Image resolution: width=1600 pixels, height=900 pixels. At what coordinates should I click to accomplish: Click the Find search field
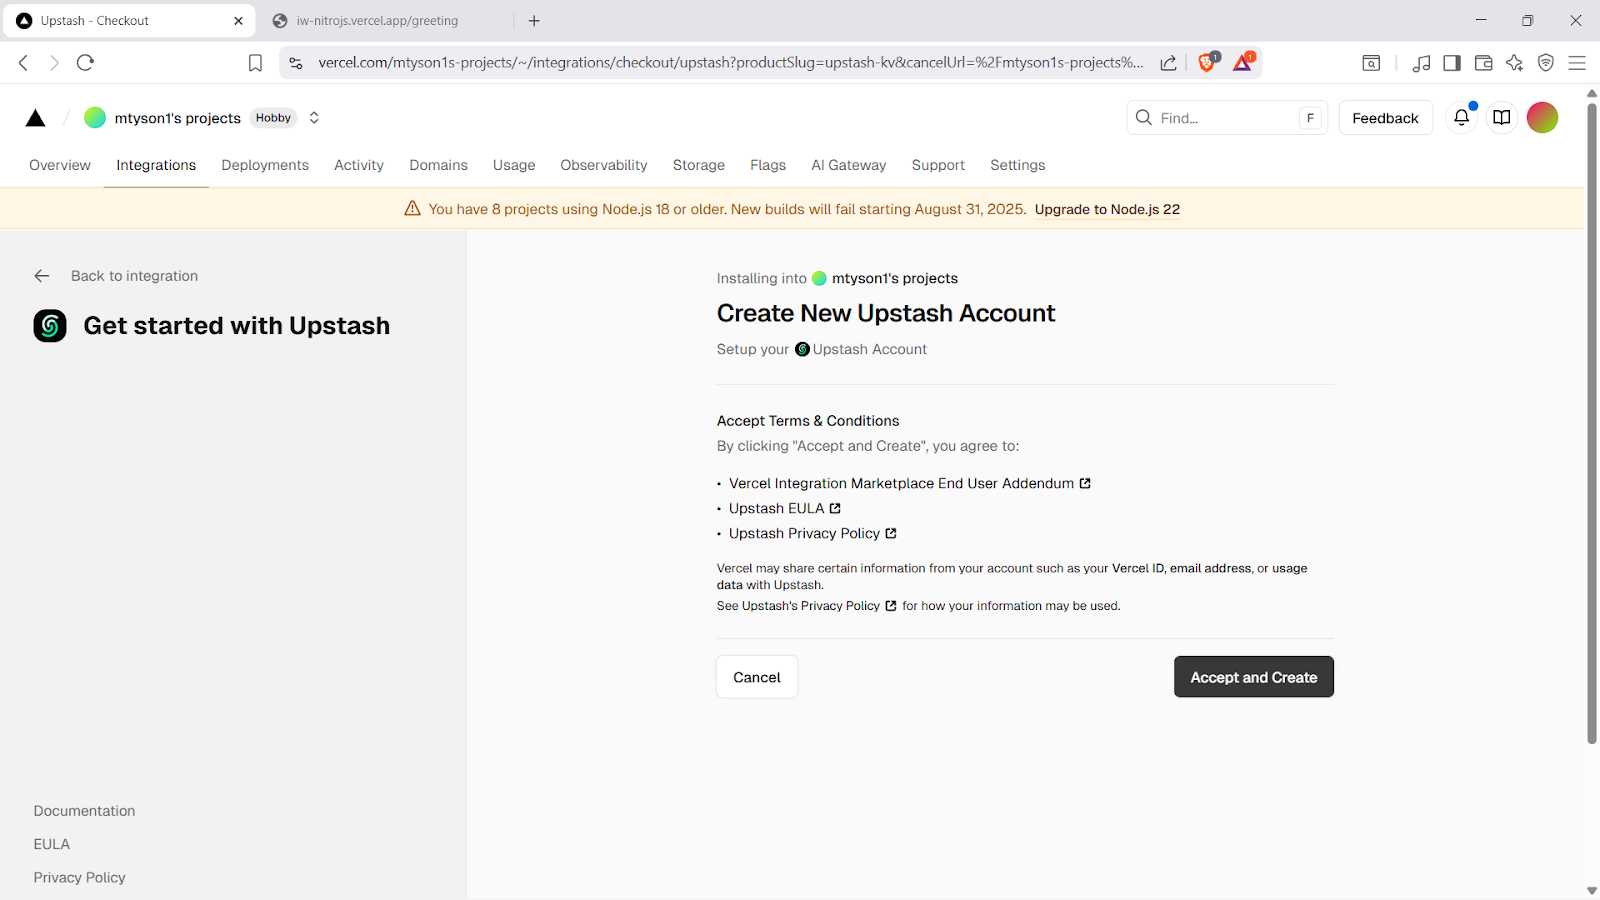[1225, 118]
